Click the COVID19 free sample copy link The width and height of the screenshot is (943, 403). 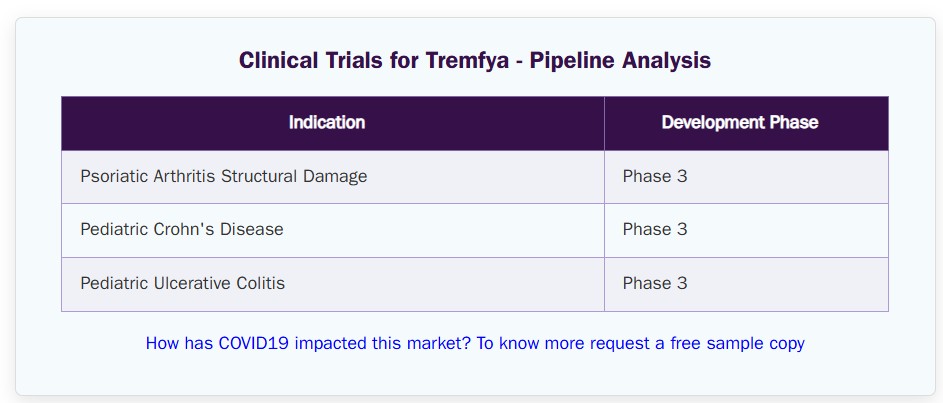(475, 343)
